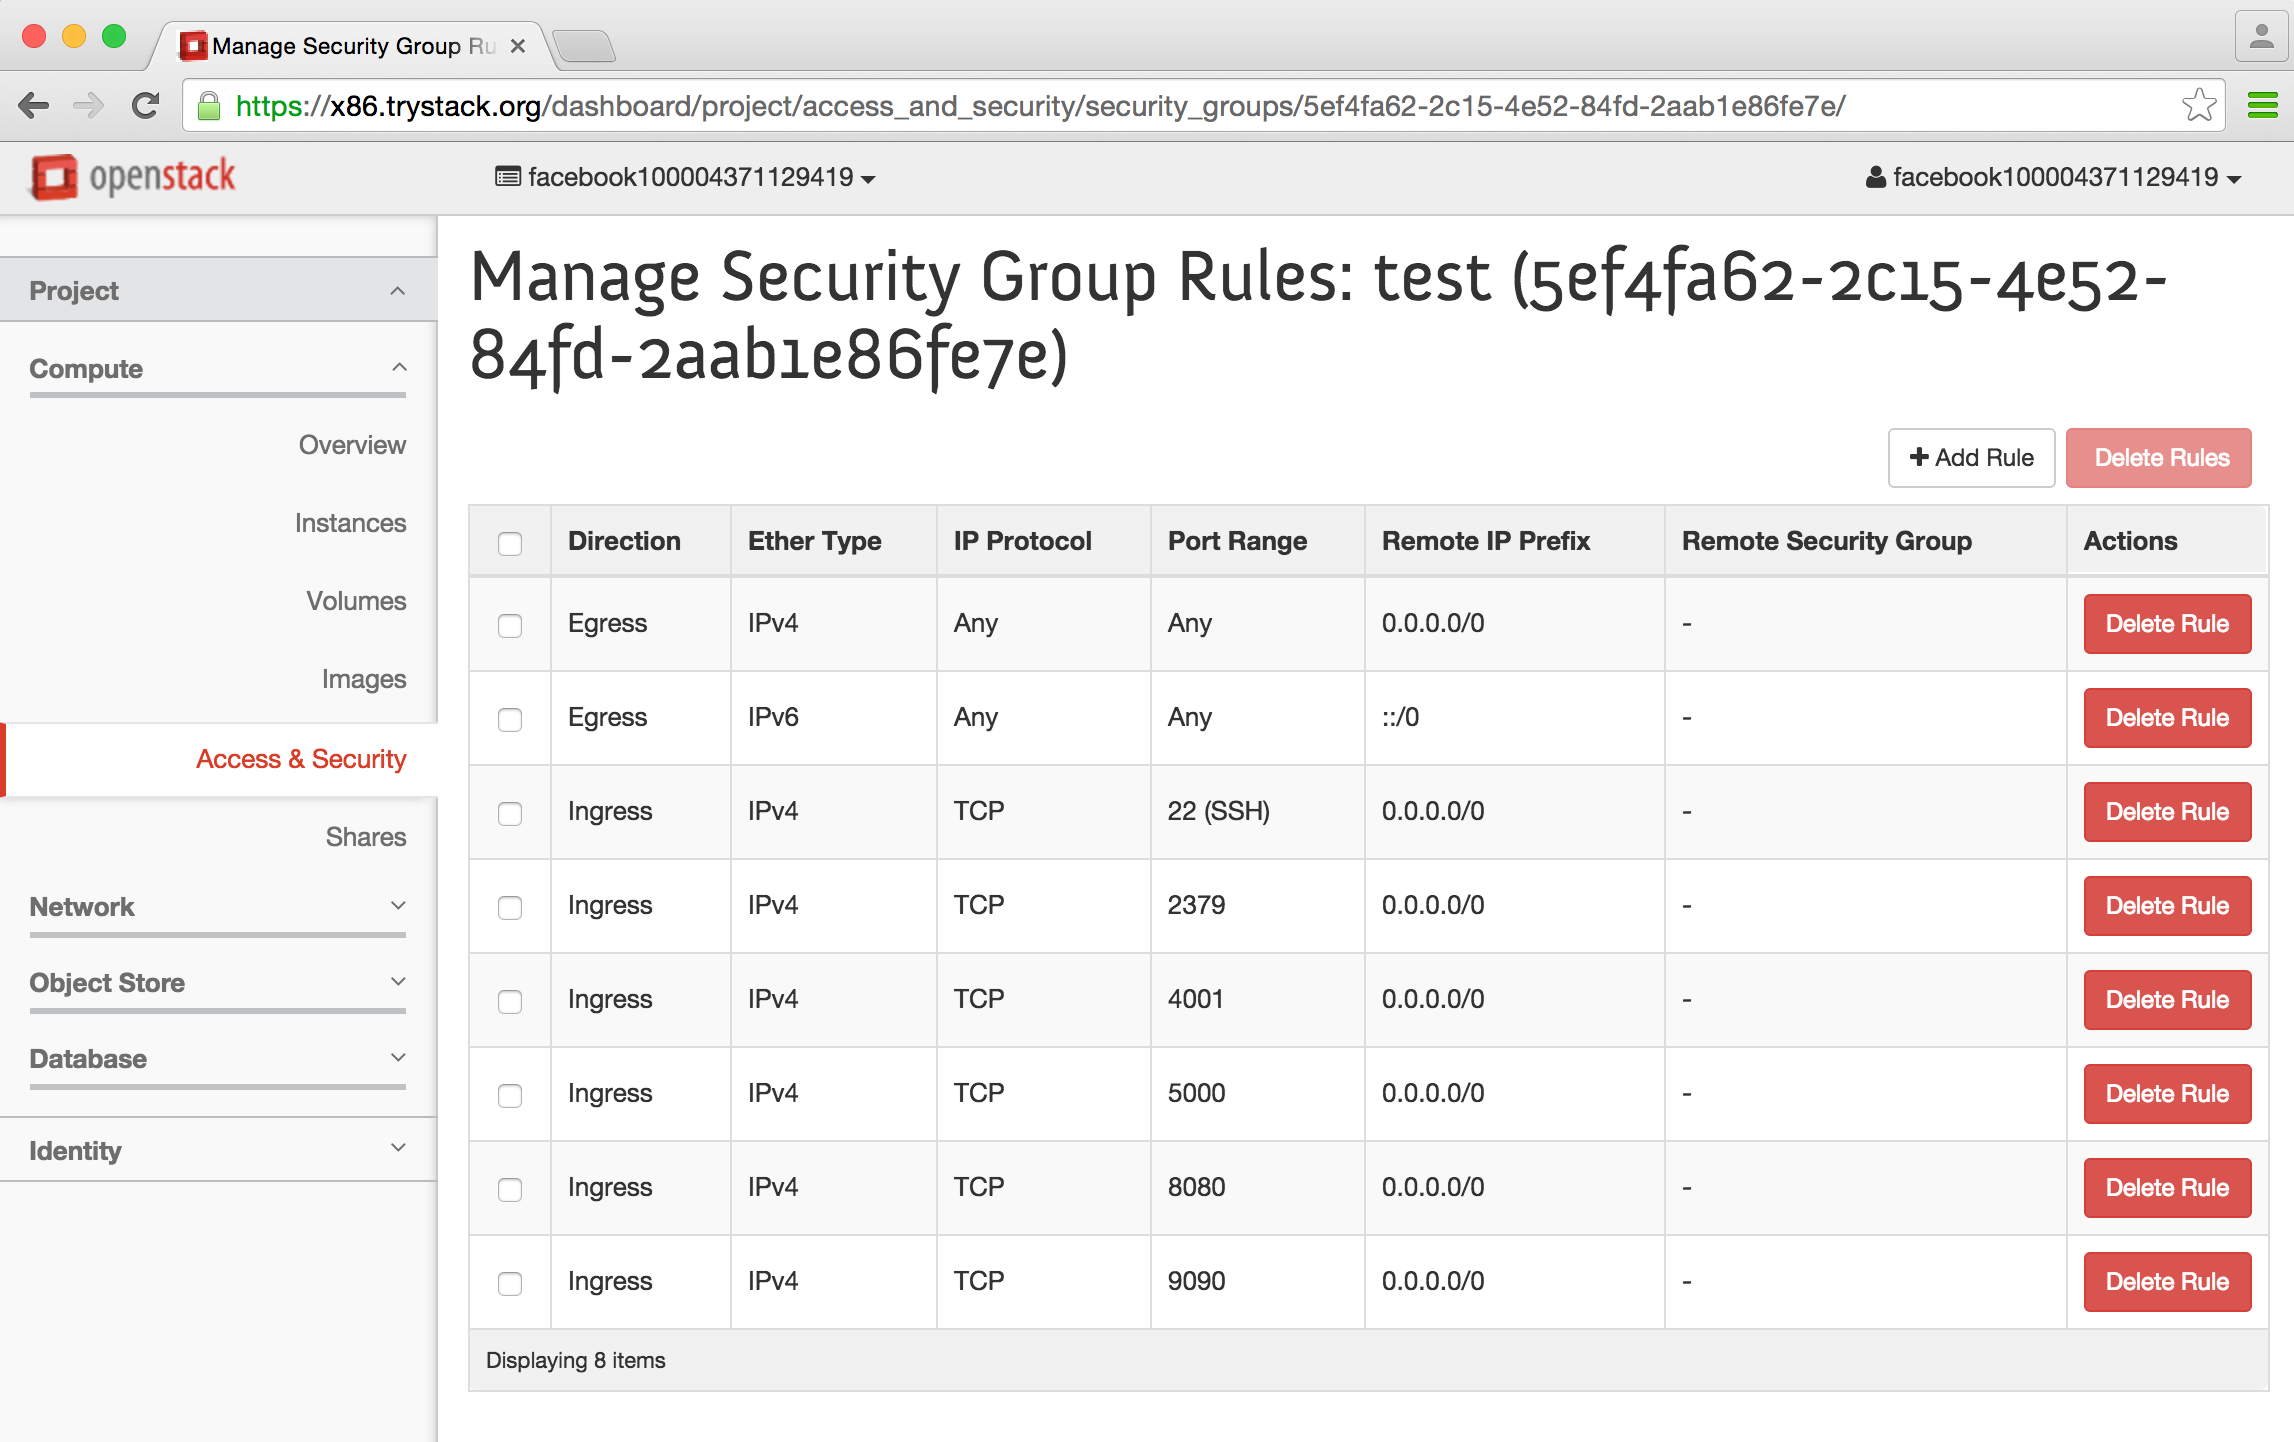Image resolution: width=2294 pixels, height=1442 pixels.
Task: Click the browser back arrow
Action: pyautogui.click(x=34, y=105)
